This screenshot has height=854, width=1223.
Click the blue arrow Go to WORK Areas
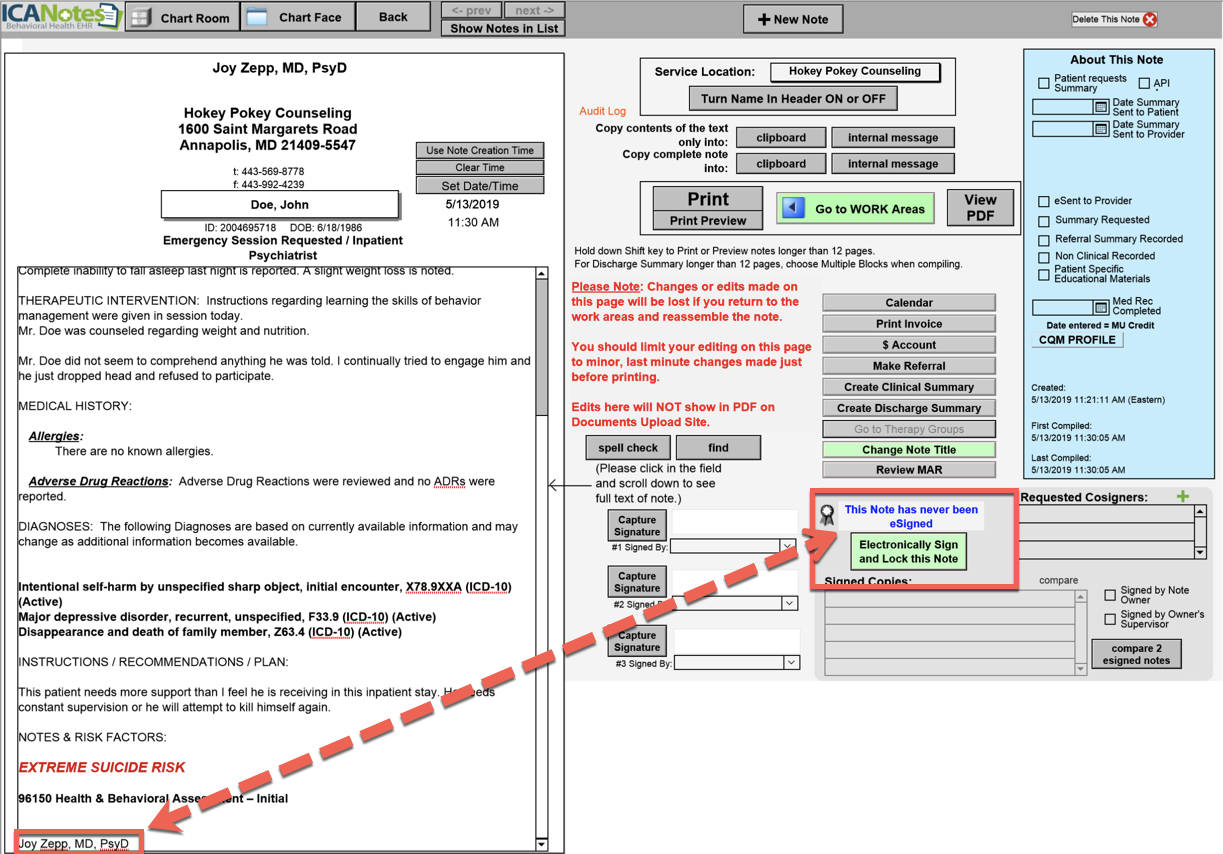point(793,208)
